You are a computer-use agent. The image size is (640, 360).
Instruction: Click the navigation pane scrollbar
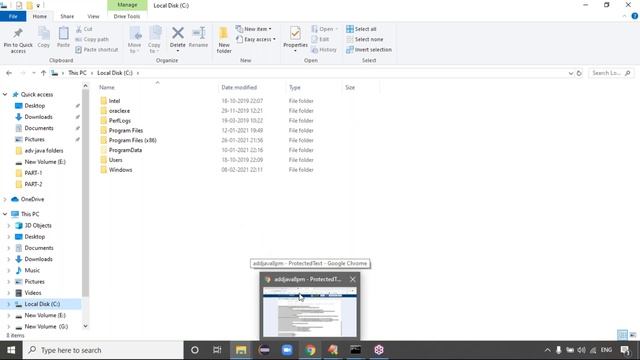[85, 192]
